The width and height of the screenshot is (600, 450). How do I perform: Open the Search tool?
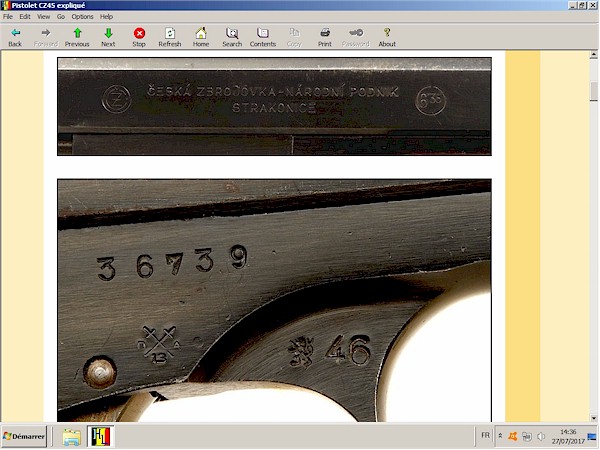(232, 37)
